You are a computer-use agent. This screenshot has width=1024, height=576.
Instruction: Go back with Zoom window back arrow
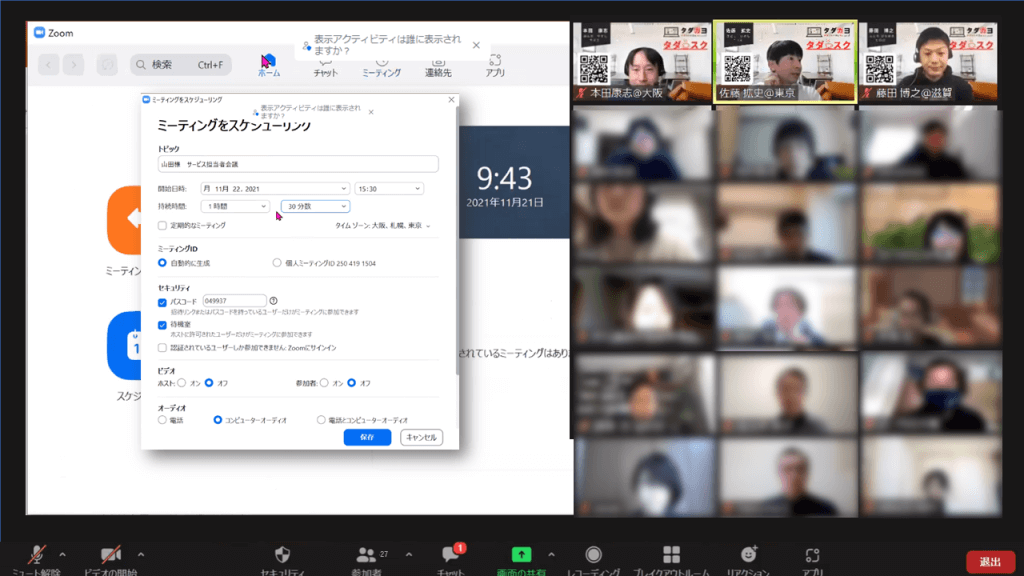48,65
